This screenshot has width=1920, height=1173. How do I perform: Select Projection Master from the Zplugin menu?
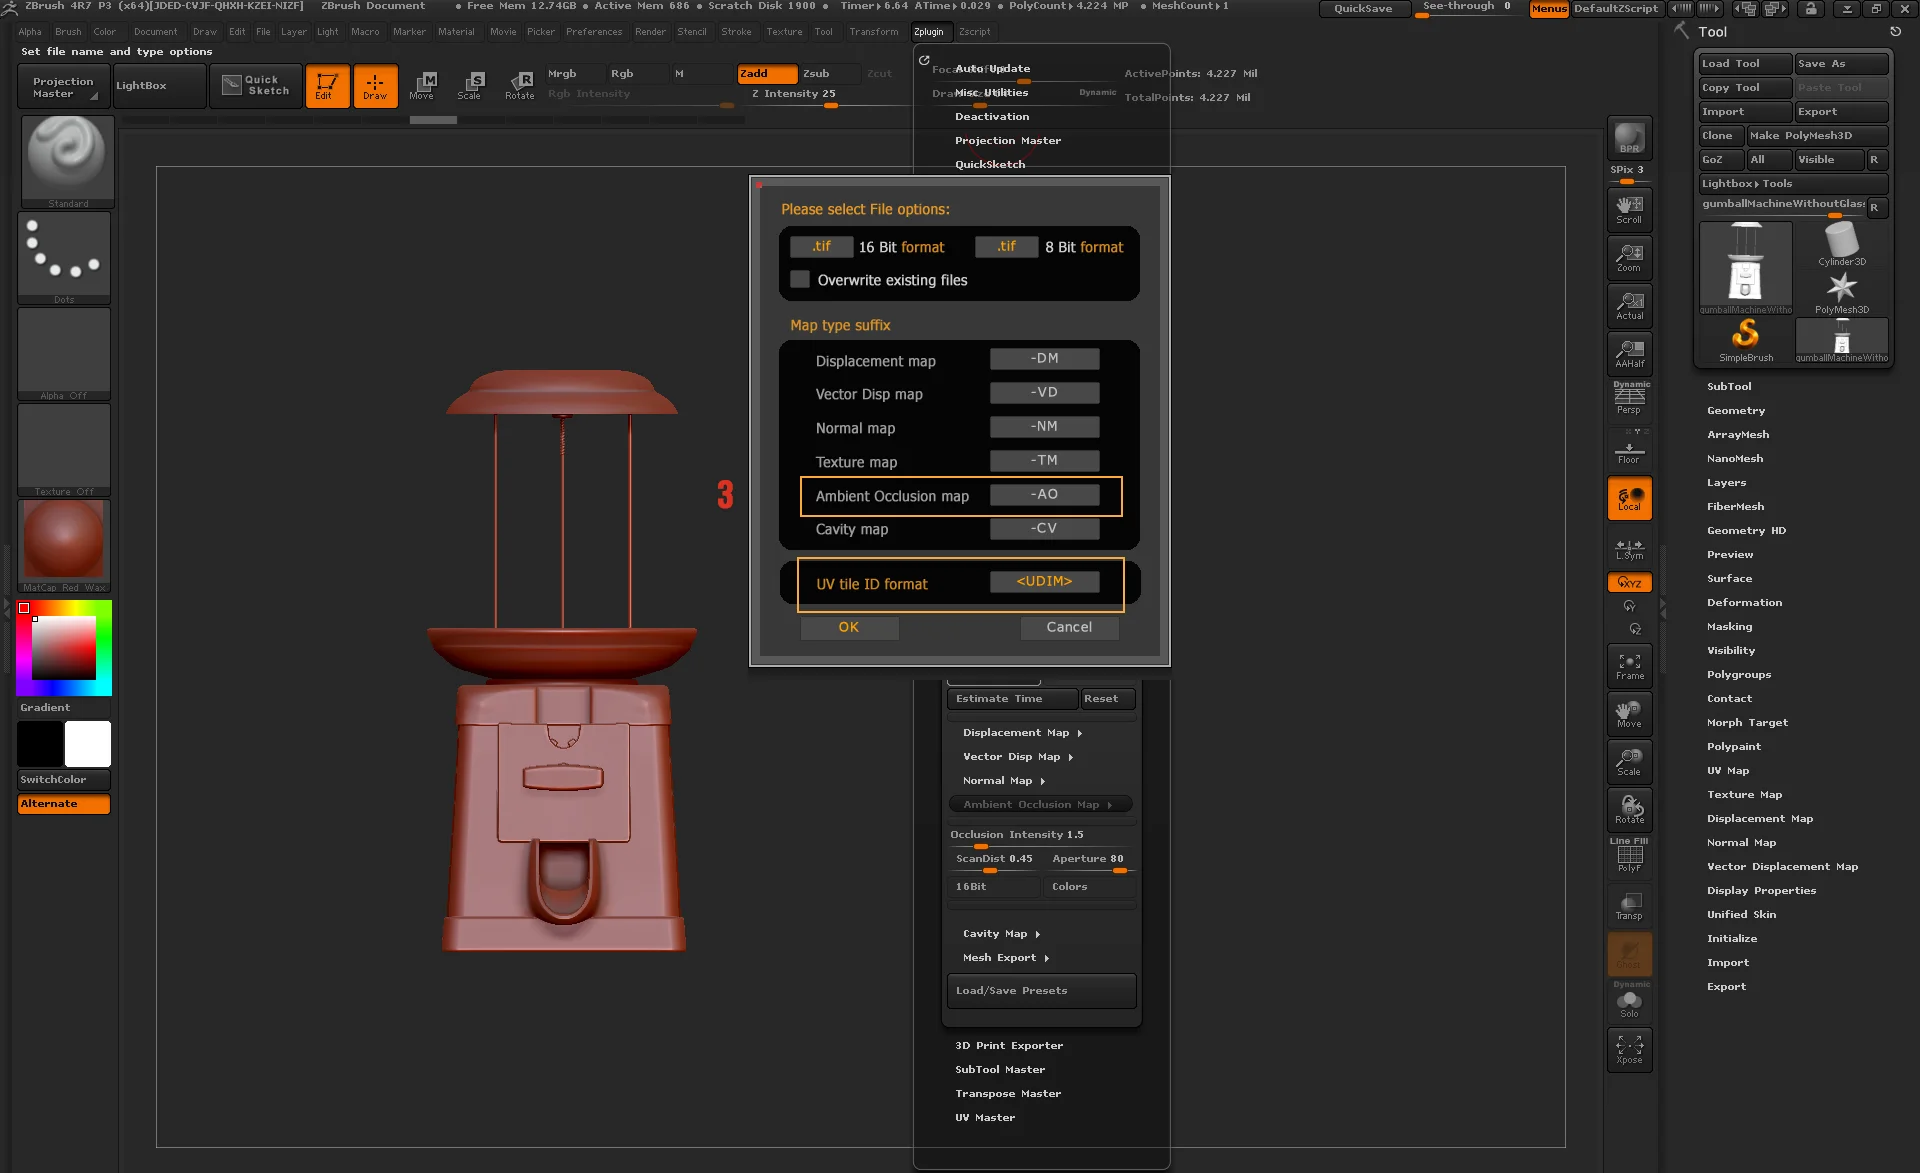tap(1008, 140)
